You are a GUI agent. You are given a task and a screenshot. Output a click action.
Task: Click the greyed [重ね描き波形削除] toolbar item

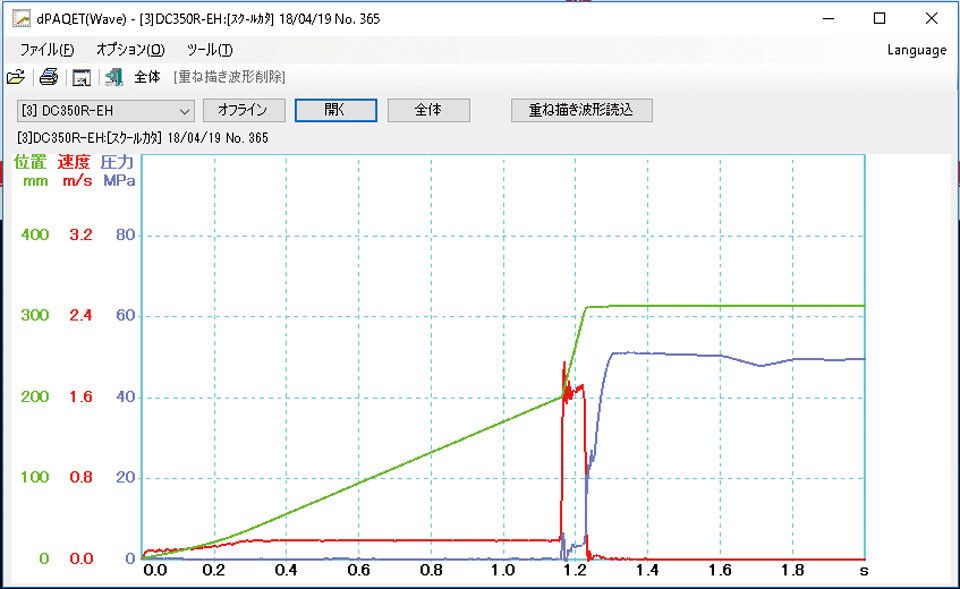pyautogui.click(x=230, y=77)
